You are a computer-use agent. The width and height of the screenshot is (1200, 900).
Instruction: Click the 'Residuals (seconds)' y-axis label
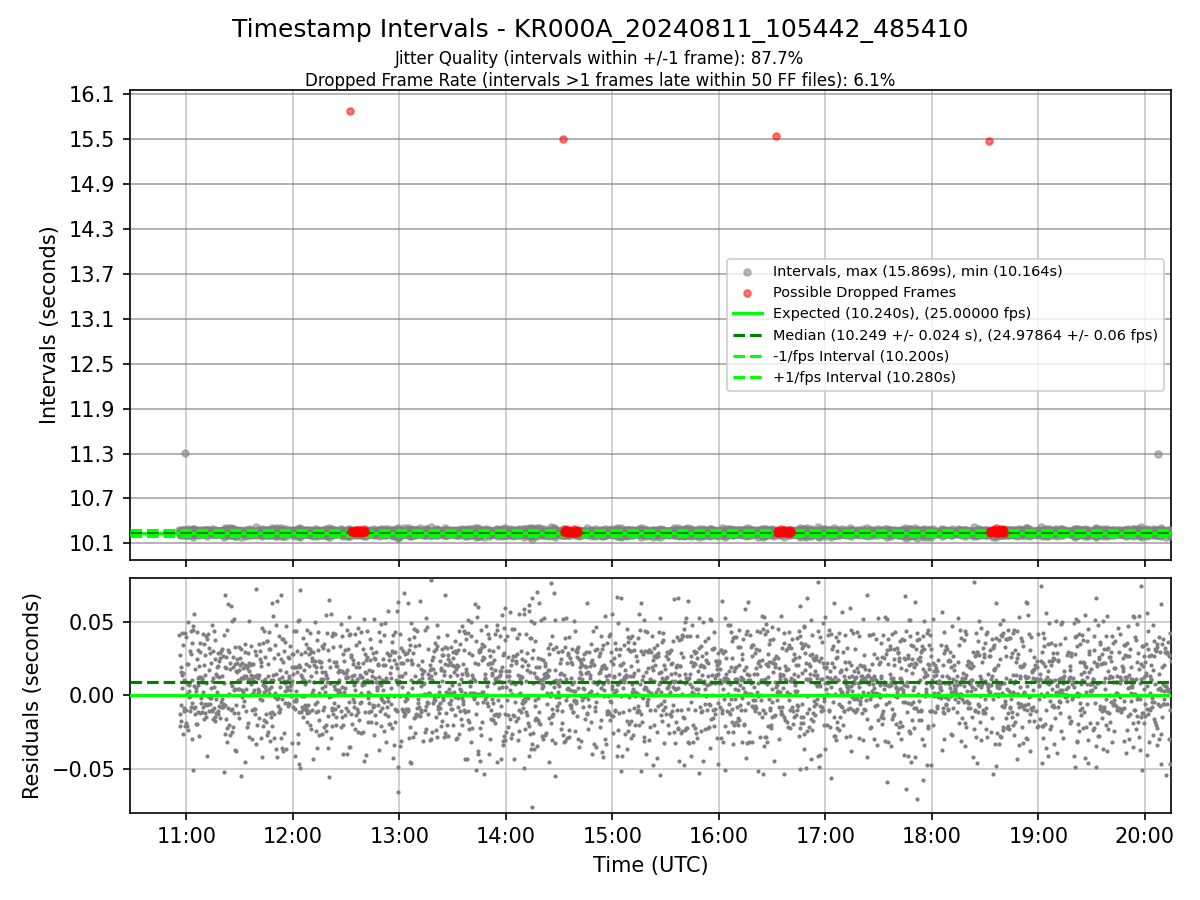tap(32, 695)
